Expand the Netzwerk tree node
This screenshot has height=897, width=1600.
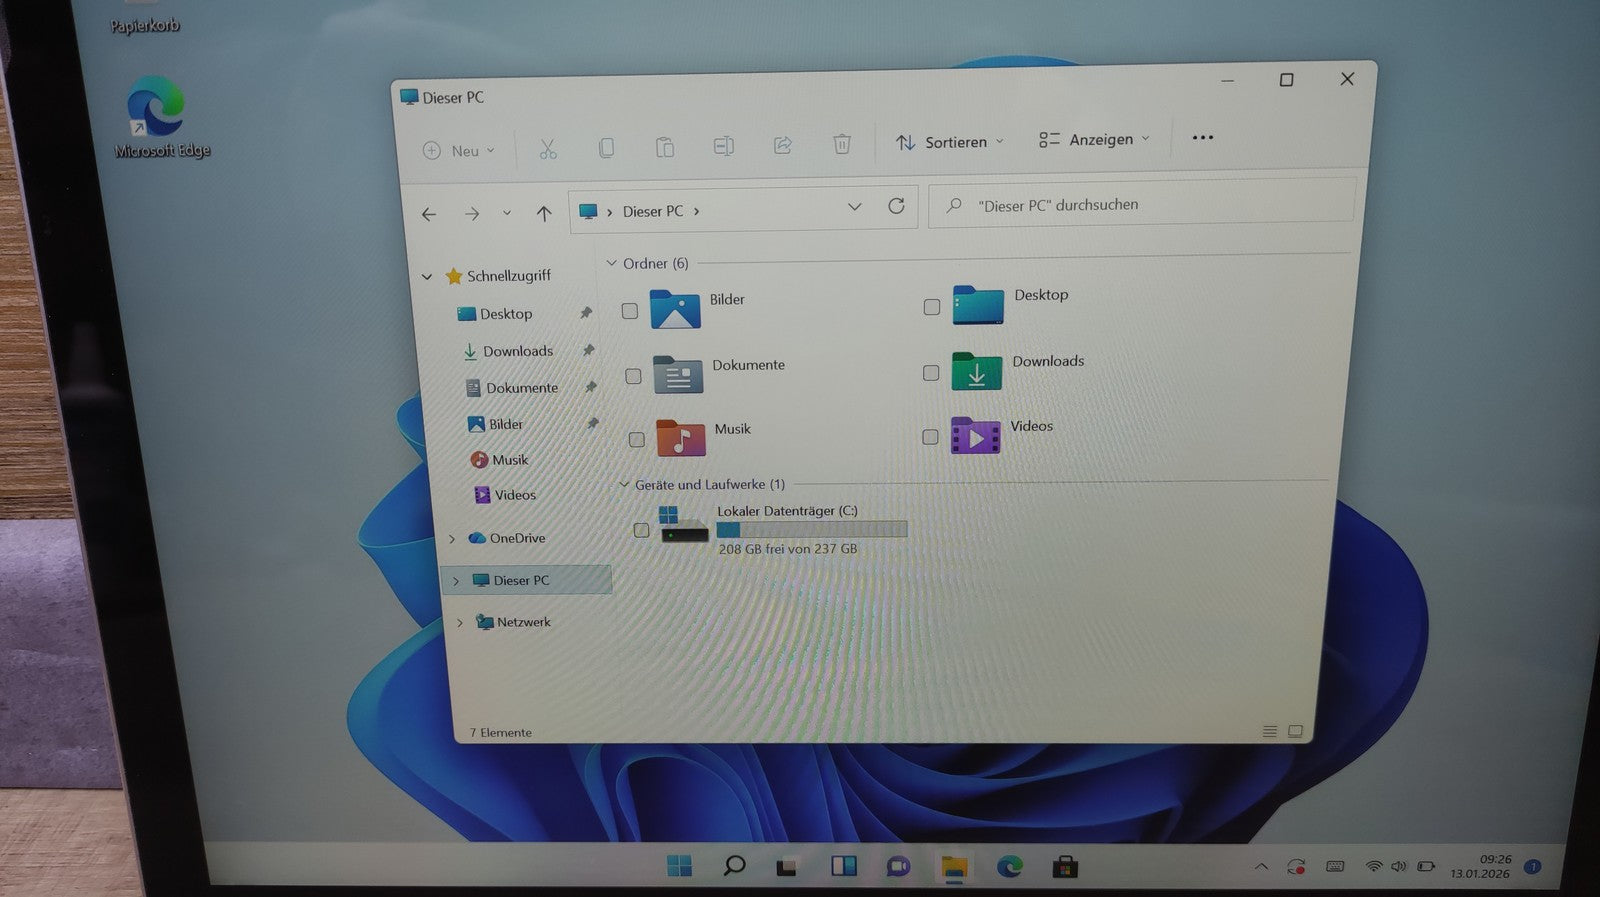(459, 623)
